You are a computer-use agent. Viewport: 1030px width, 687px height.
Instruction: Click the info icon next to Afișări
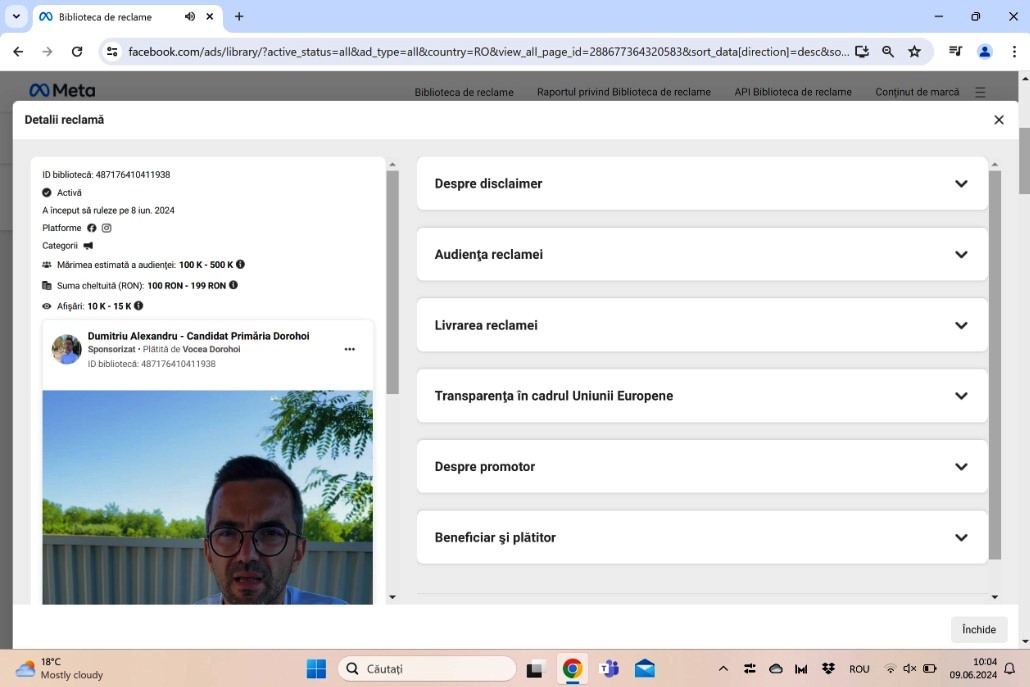[139, 306]
